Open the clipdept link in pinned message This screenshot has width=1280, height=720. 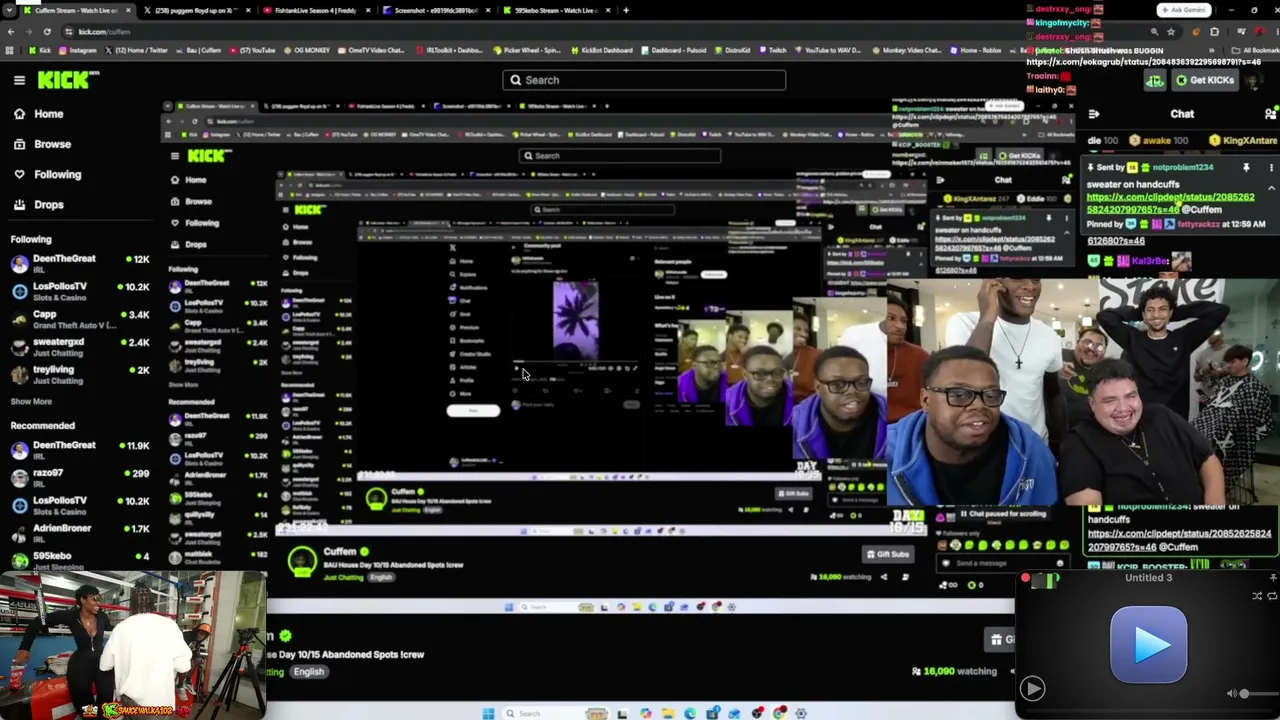click(1170, 203)
